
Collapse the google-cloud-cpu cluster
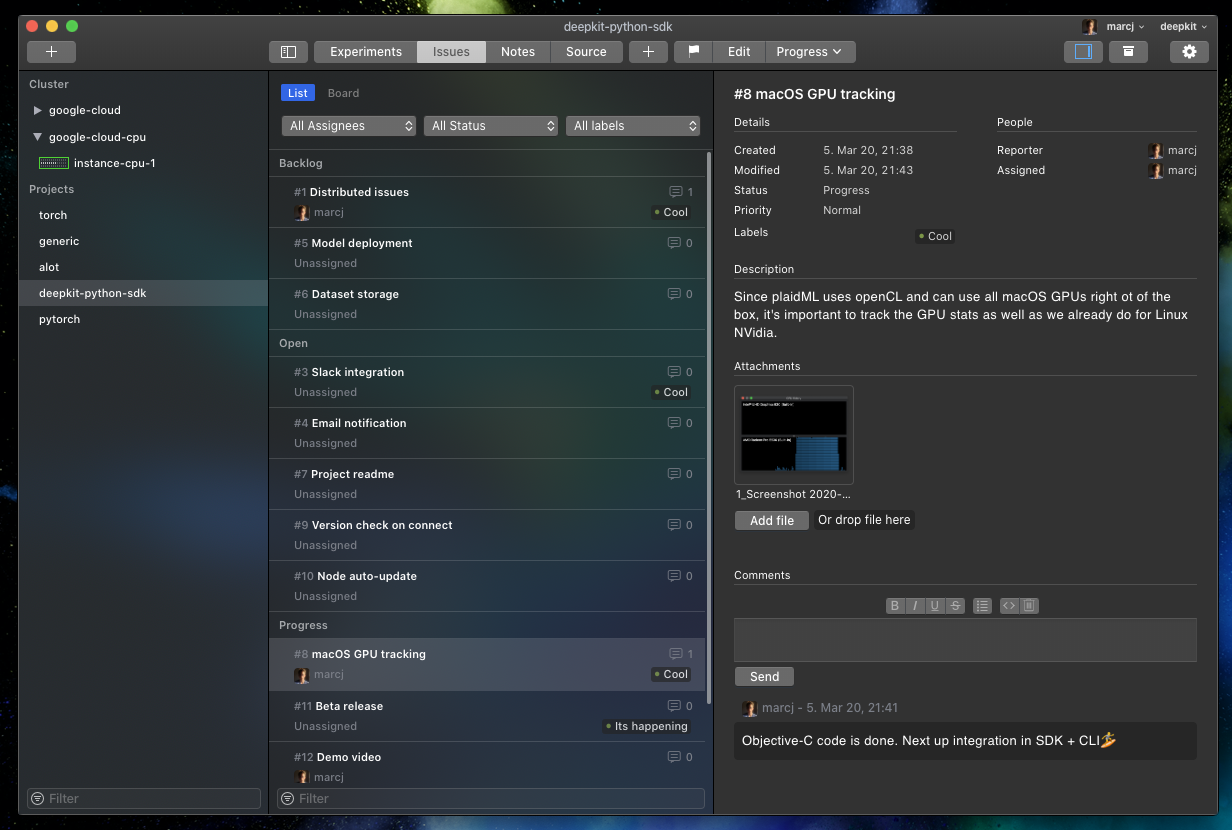pos(38,137)
